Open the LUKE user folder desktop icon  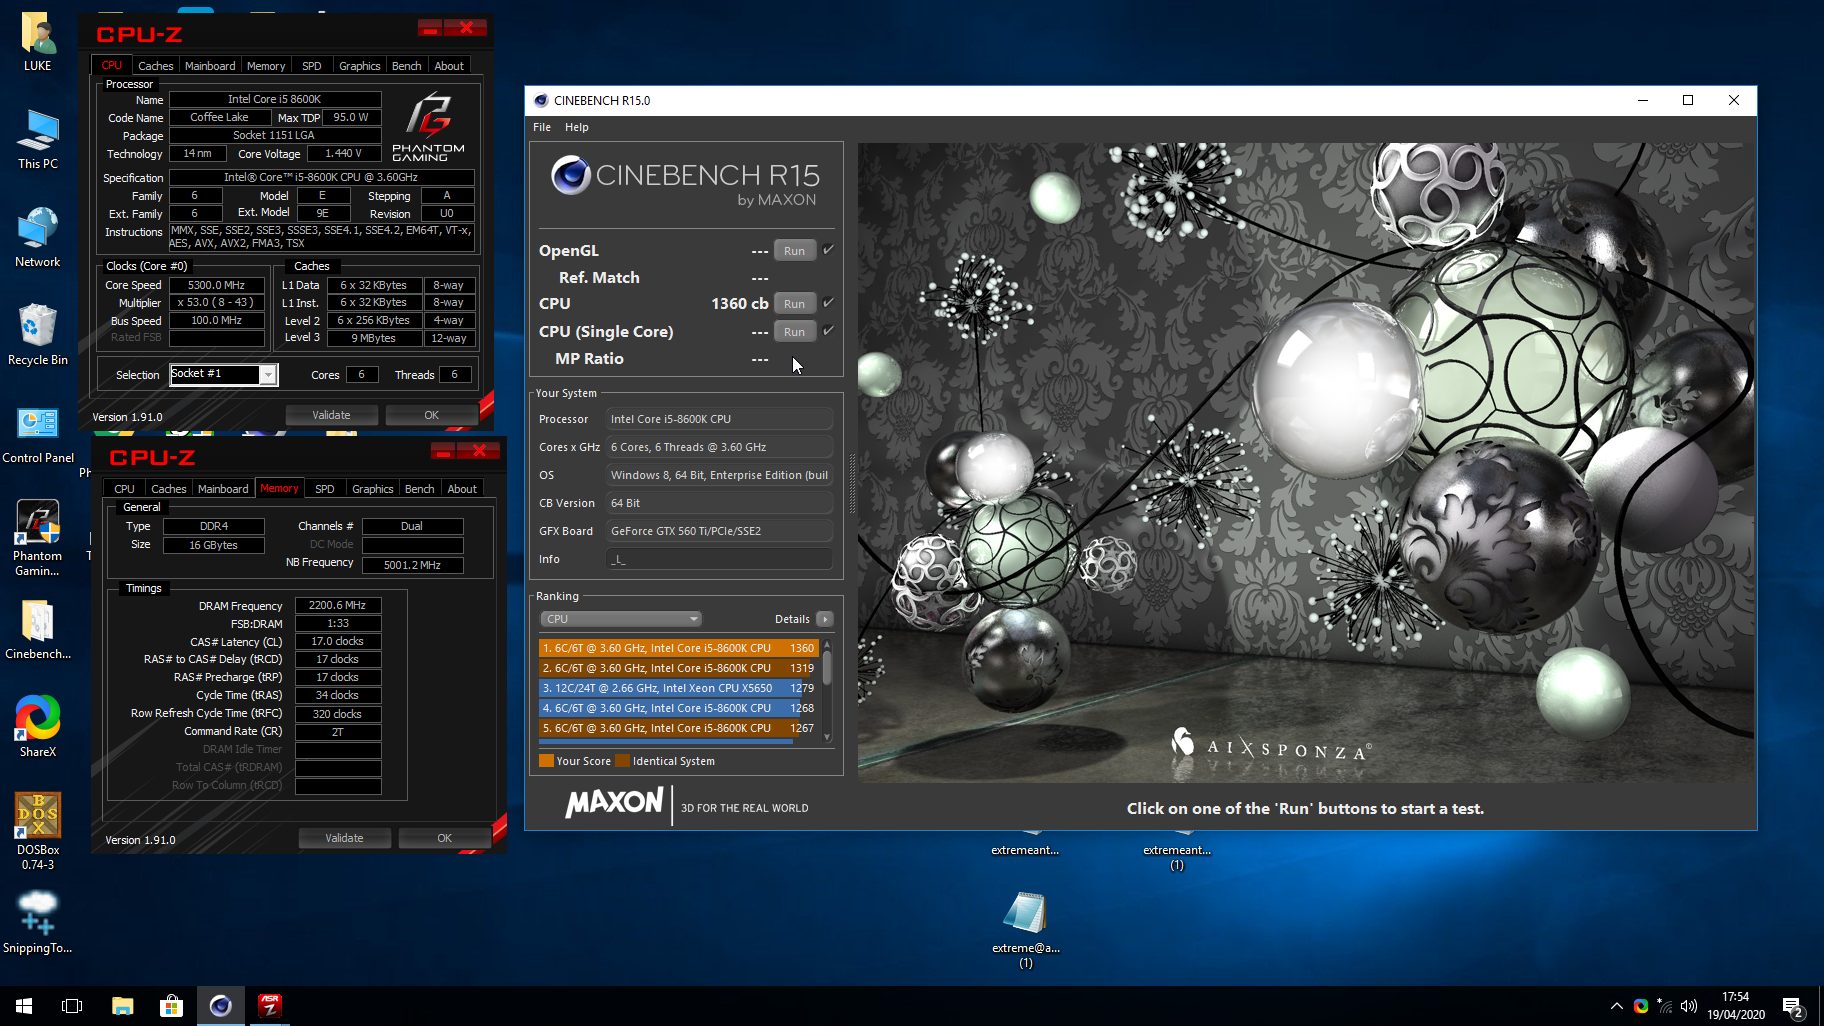click(x=38, y=42)
